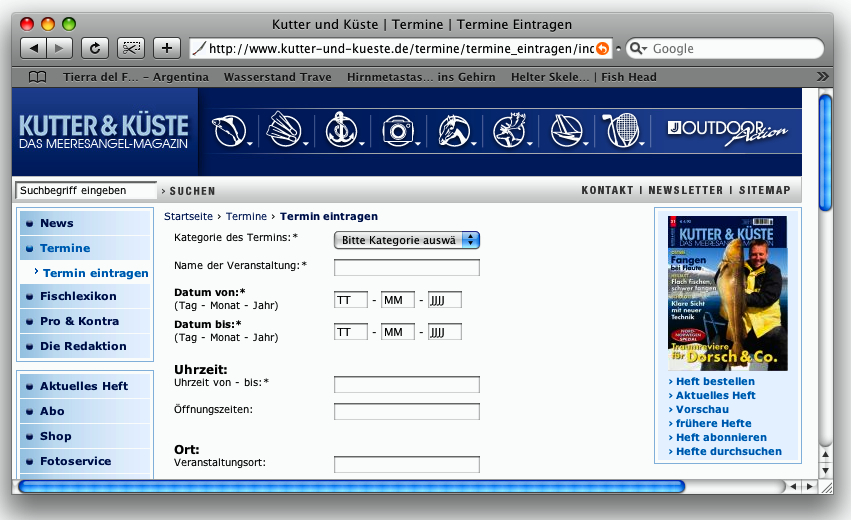Click the golf and tennis racket icon
Viewport: 851px width, 520px height.
(x=623, y=130)
